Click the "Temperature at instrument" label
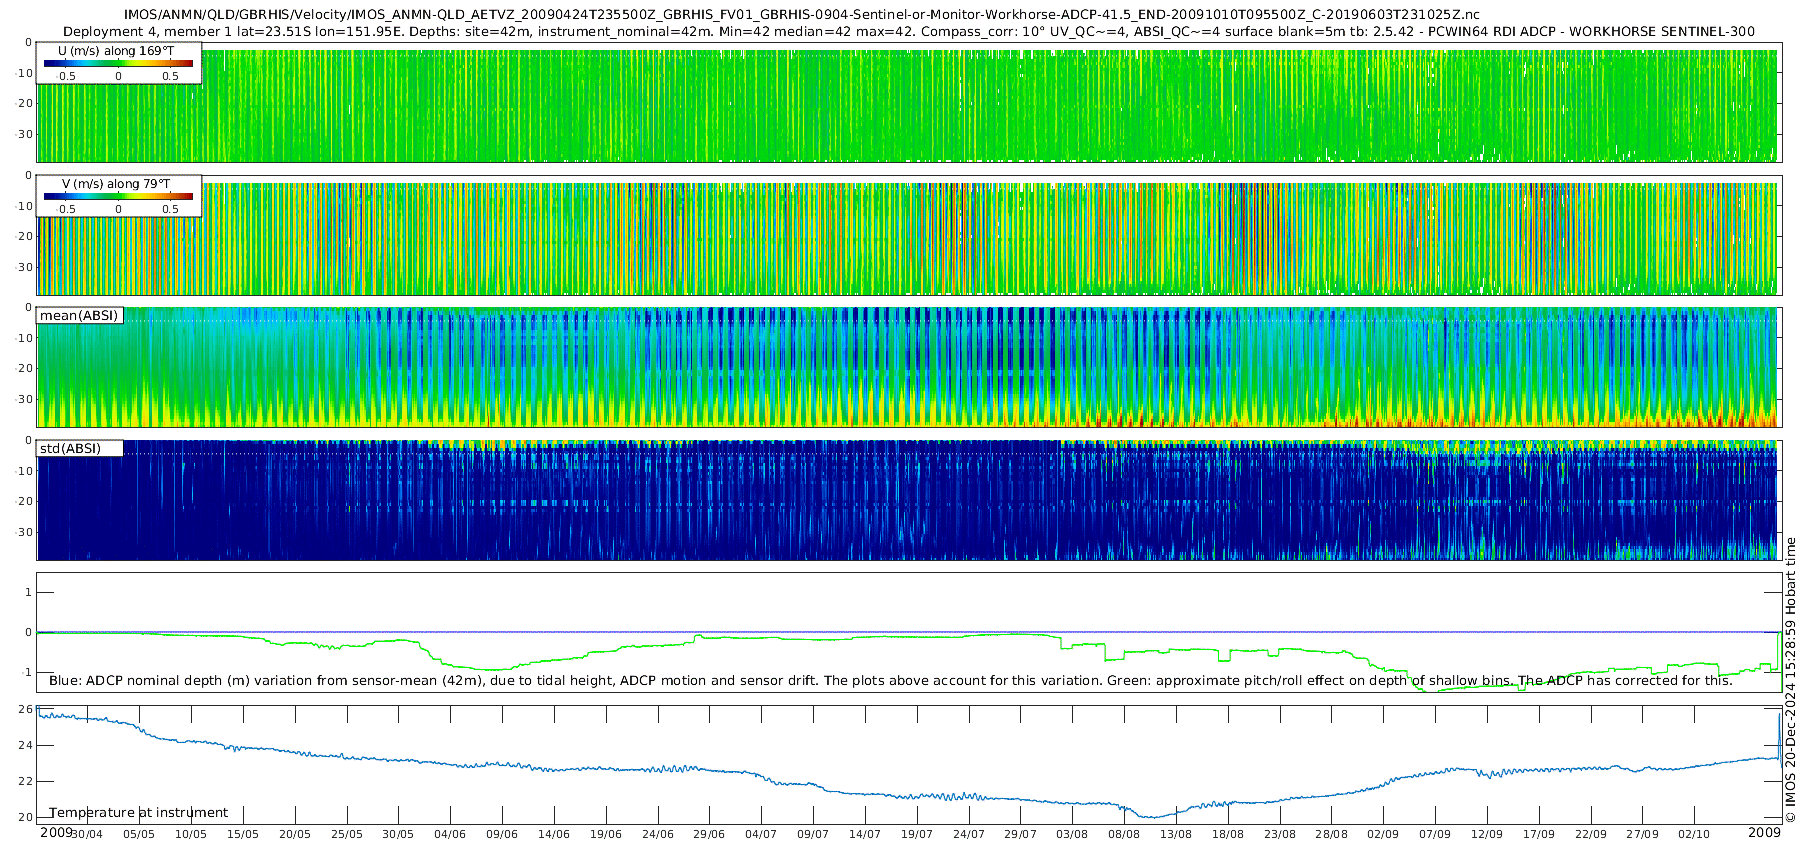1800x850 pixels. 139,813
